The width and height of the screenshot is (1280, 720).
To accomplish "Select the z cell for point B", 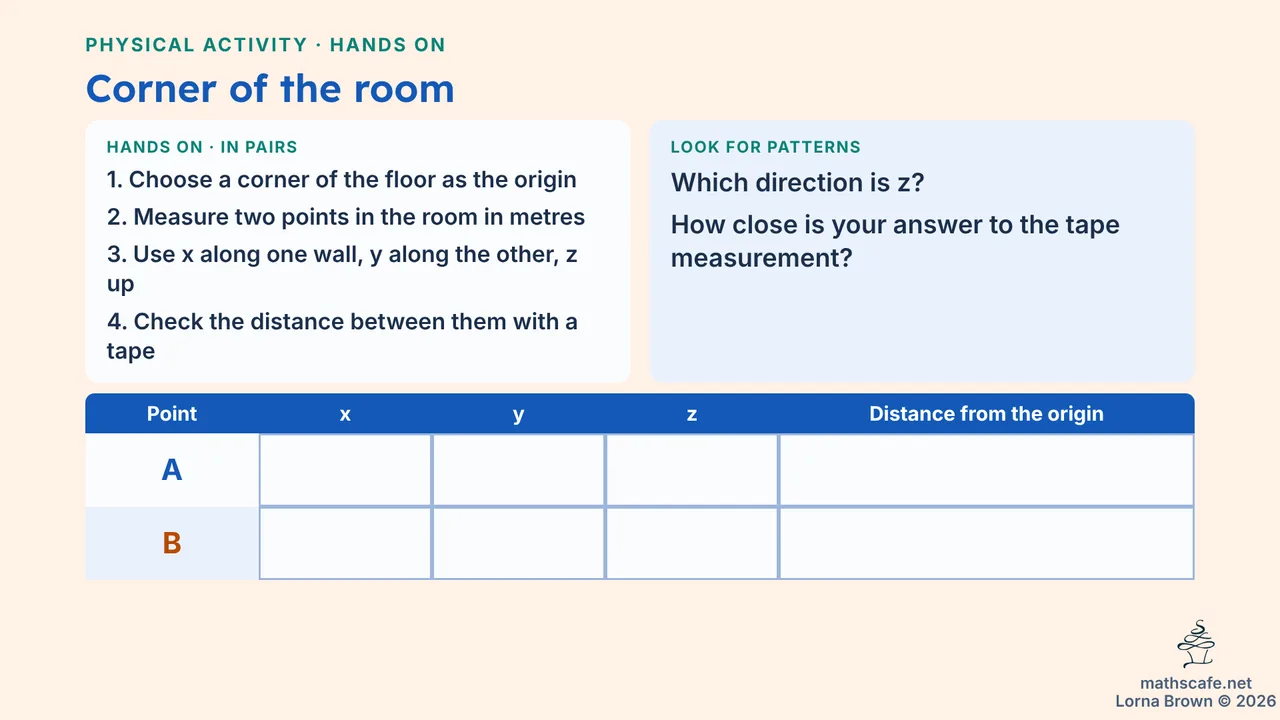I will point(692,543).
